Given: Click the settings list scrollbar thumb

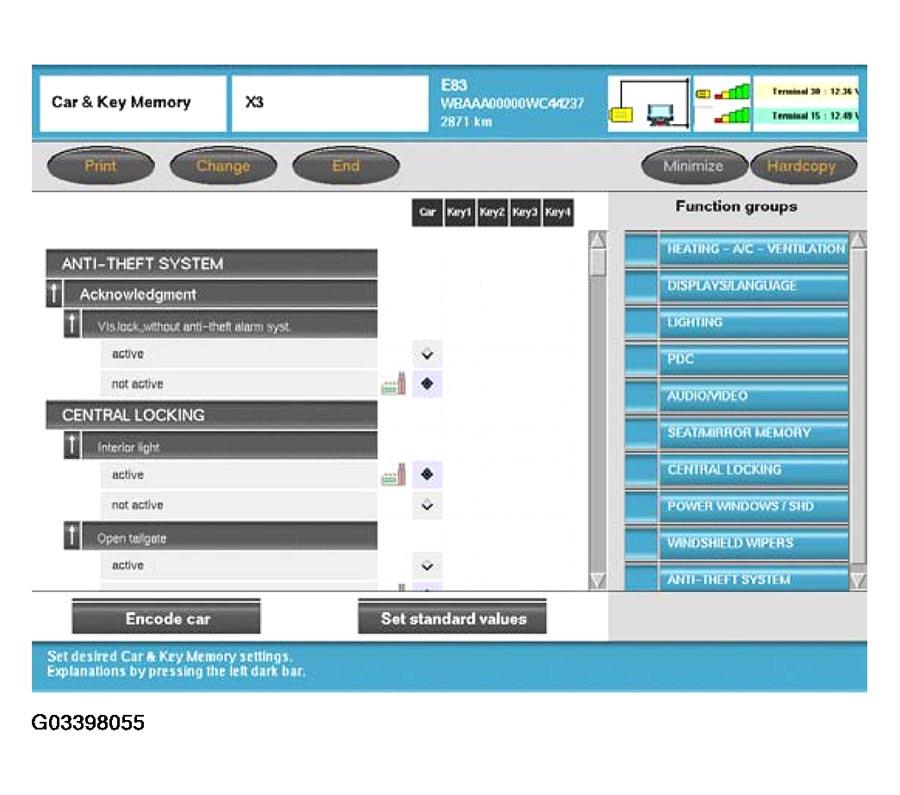Looking at the screenshot, I should coord(598,261).
